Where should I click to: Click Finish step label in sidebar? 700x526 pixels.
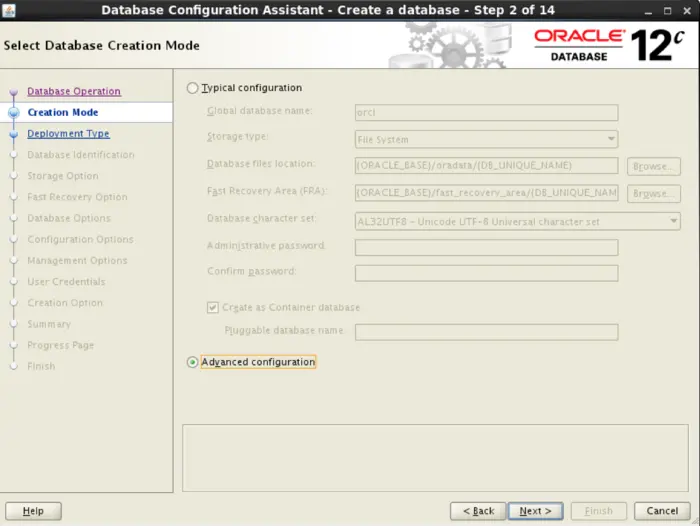pyautogui.click(x=42, y=366)
